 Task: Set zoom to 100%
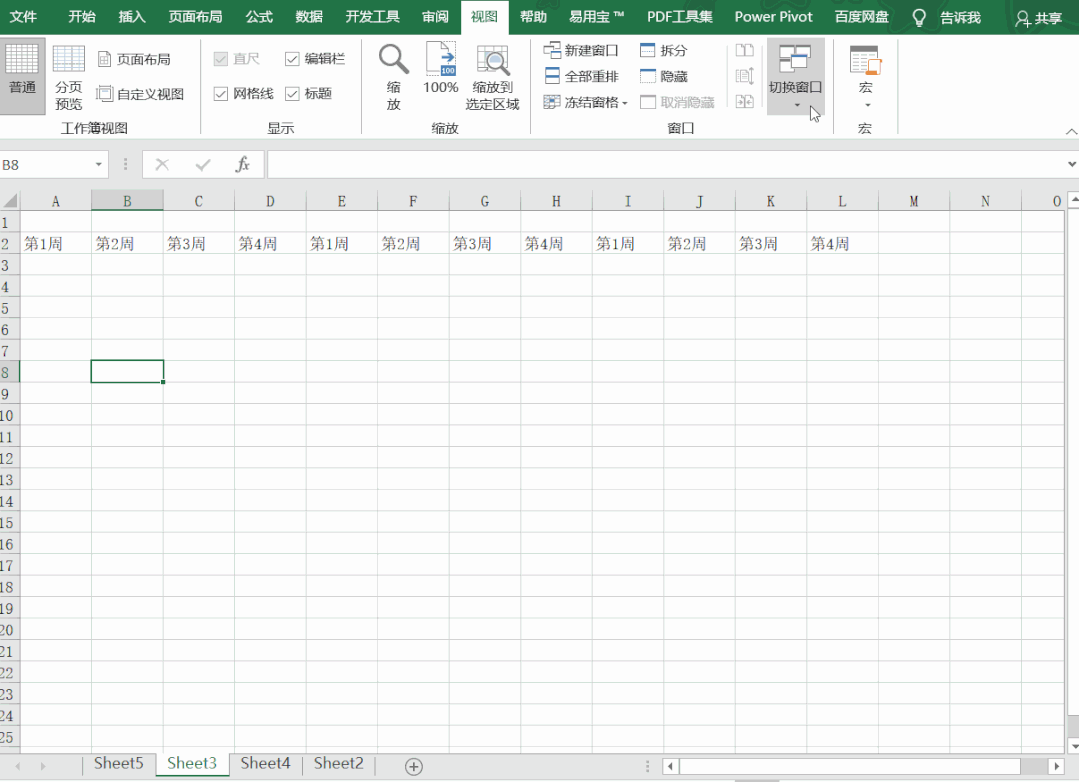pos(440,68)
